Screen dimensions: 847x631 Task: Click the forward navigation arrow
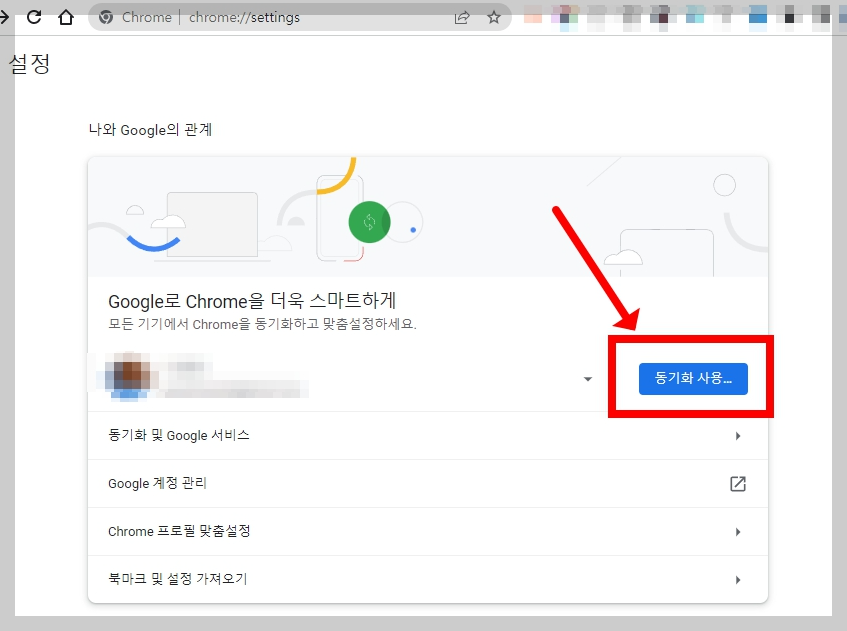pos(4,17)
